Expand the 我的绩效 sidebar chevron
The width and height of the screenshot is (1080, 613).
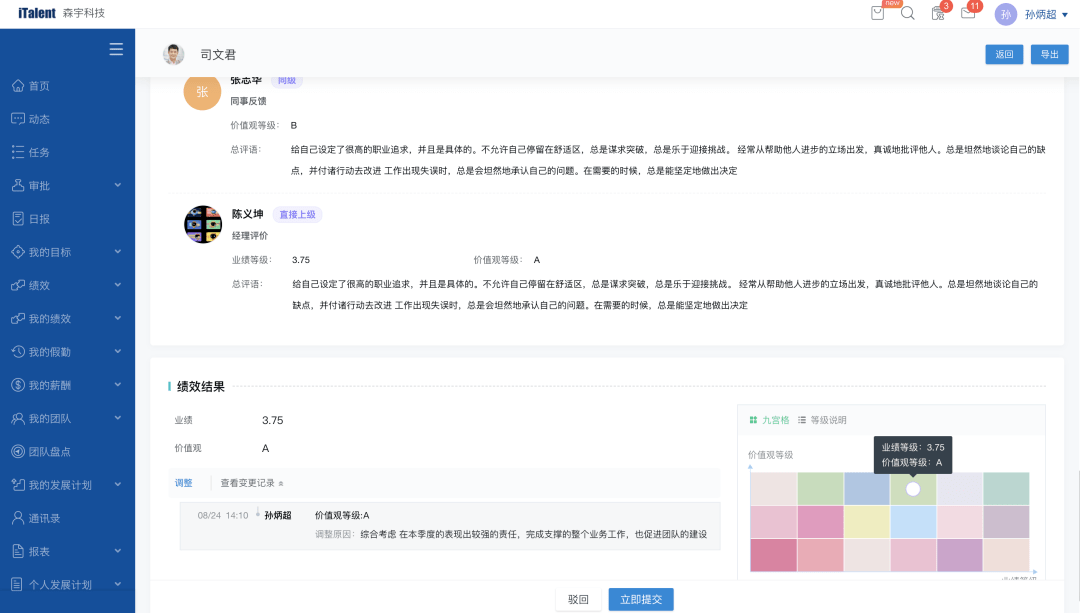tap(118, 318)
